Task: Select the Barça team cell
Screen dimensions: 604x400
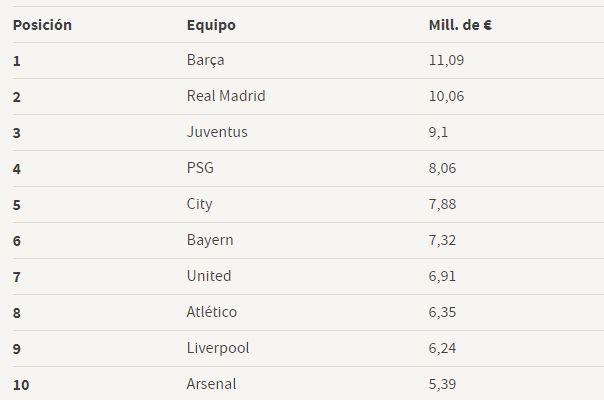Action: point(205,60)
